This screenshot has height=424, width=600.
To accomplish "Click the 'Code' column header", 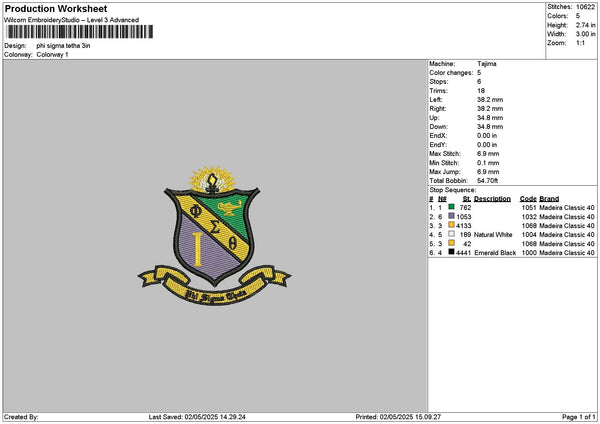I will 528,199.
